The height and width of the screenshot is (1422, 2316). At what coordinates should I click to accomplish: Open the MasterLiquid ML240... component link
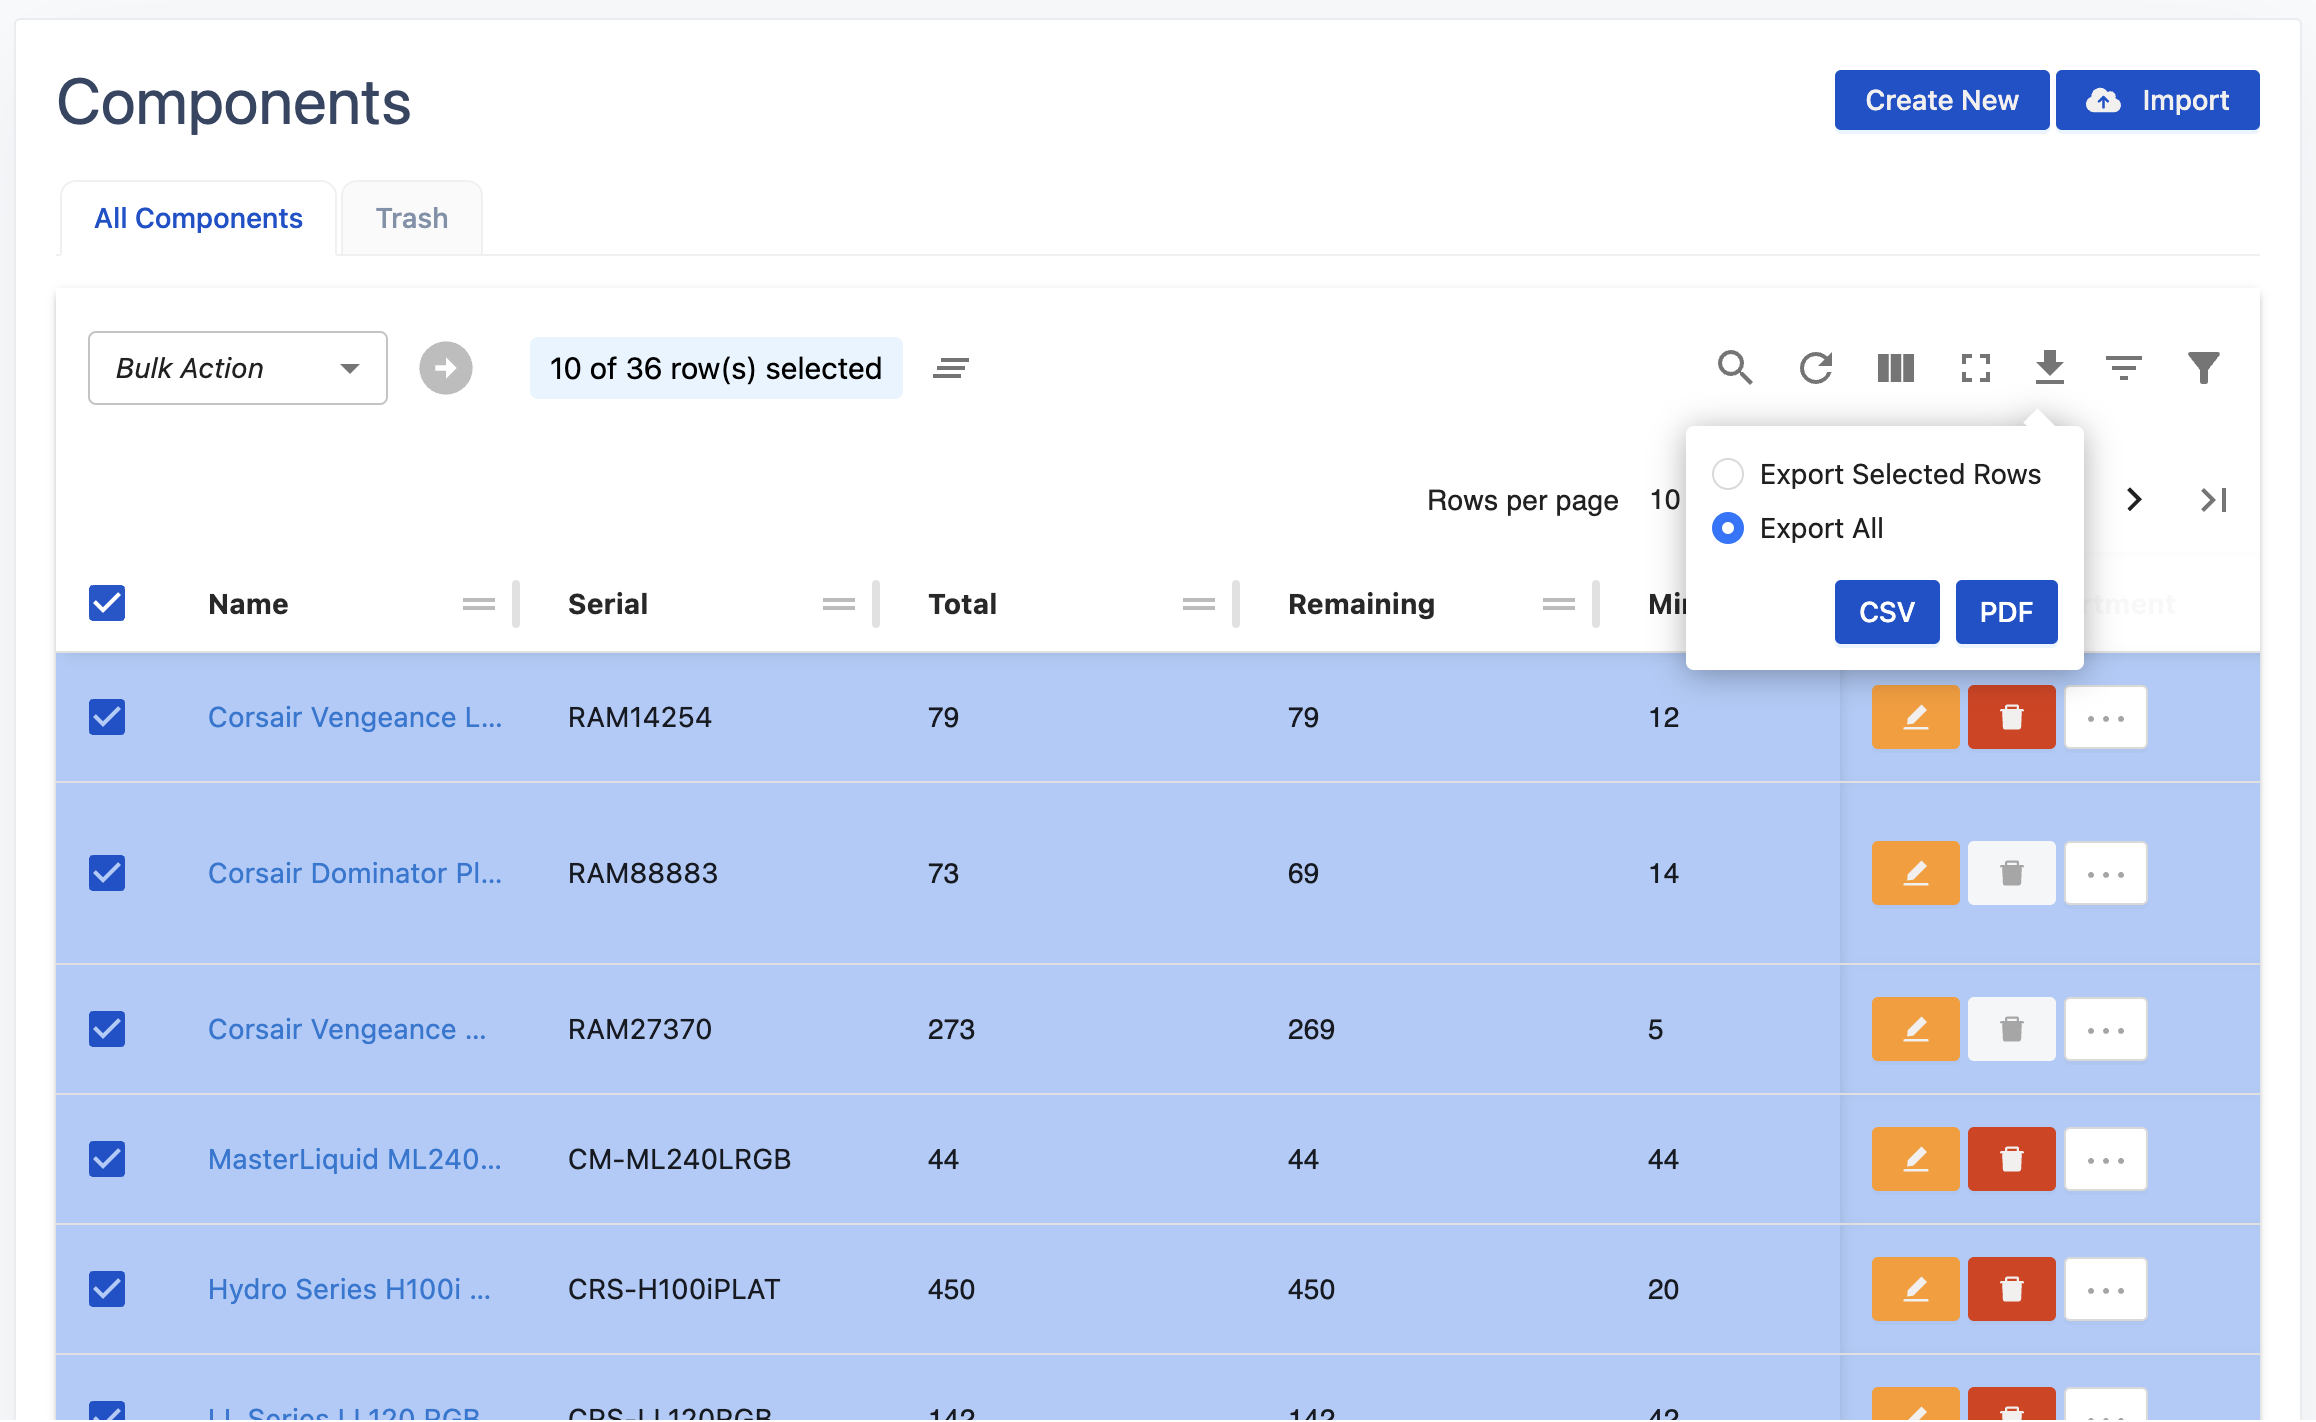355,1159
